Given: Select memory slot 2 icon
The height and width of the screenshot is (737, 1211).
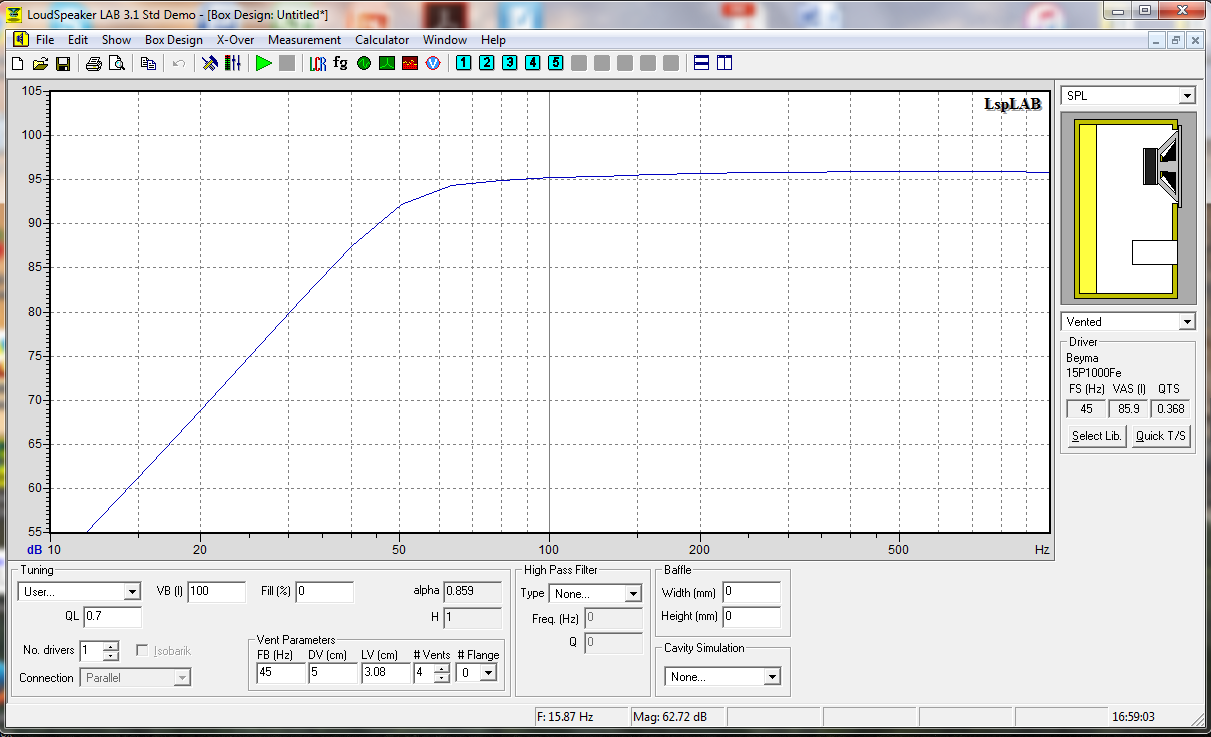Looking at the screenshot, I should point(487,63).
